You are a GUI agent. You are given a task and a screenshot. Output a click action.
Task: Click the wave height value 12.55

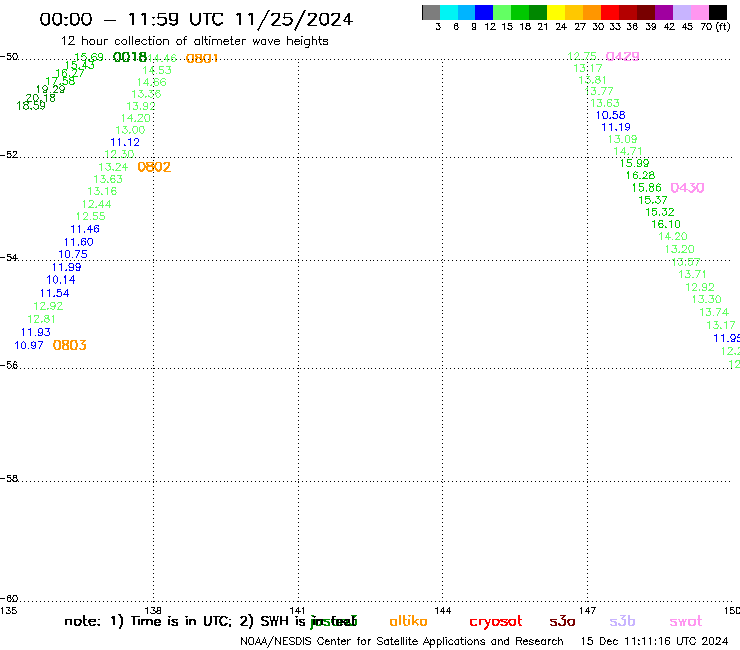click(91, 216)
